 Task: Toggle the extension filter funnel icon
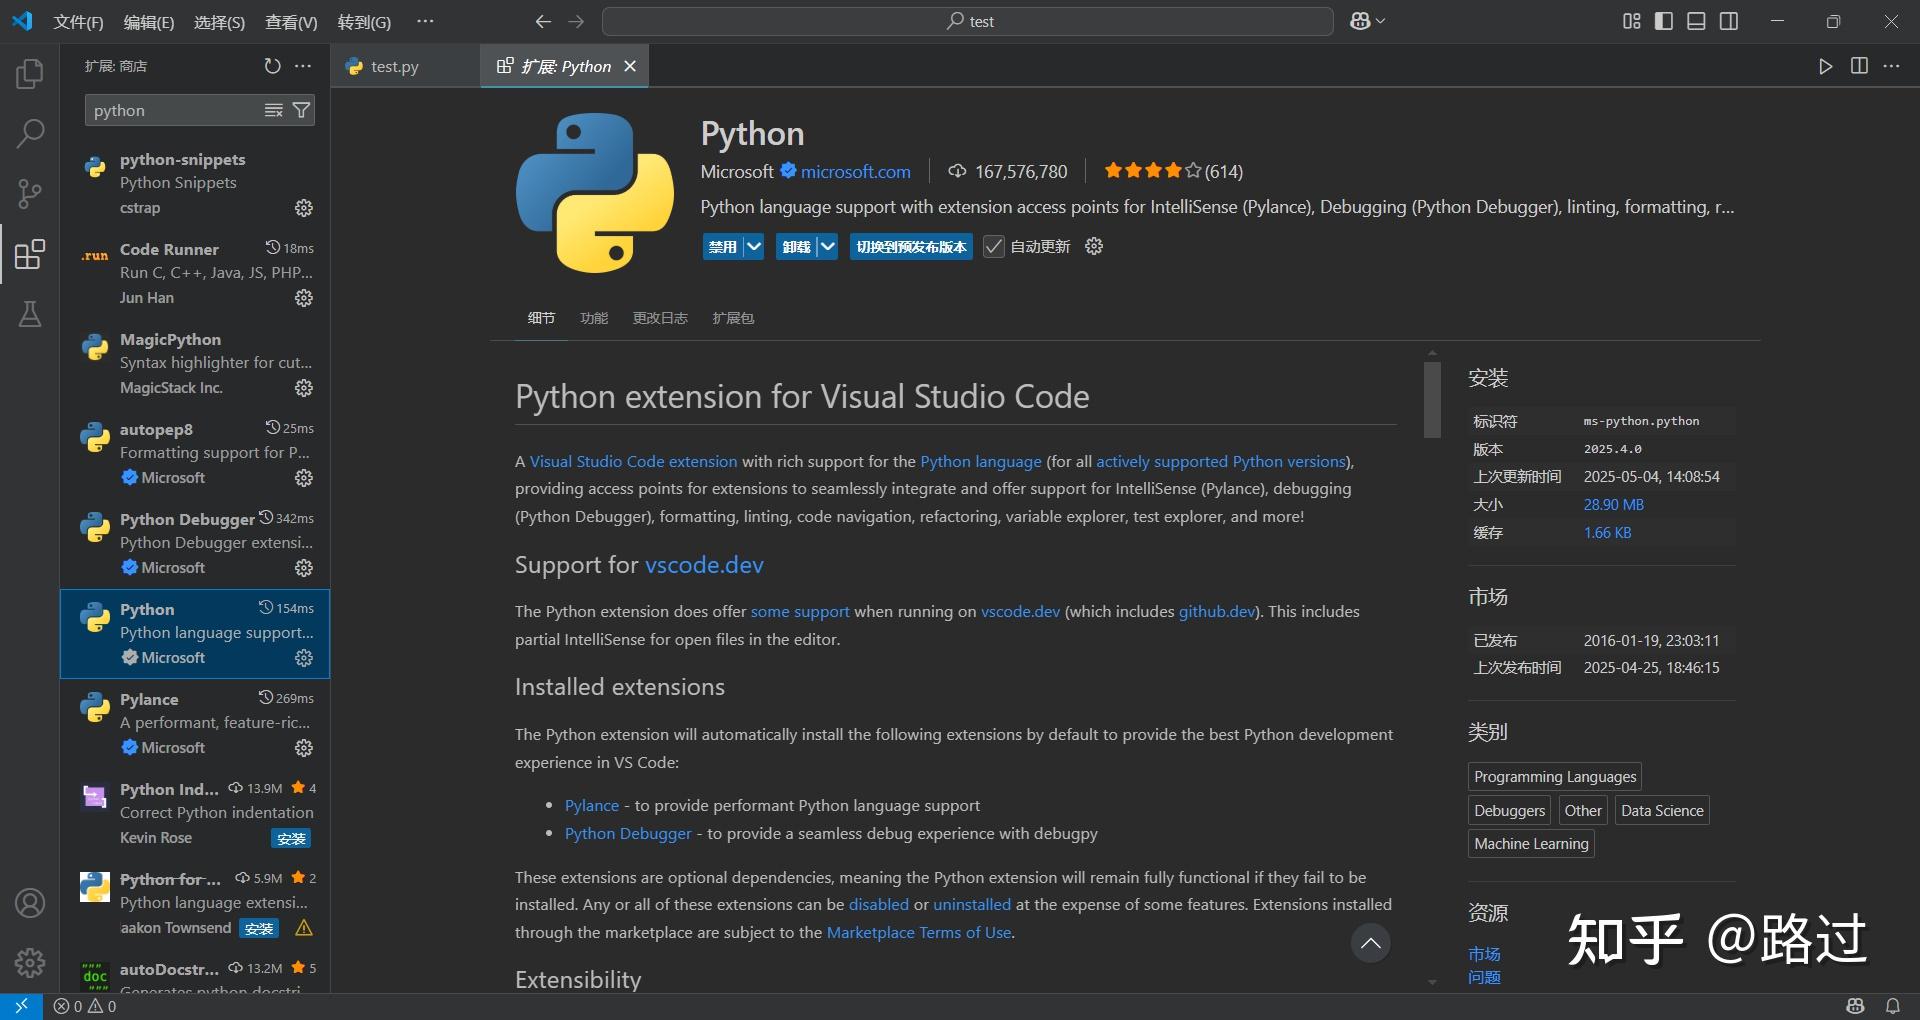pos(302,110)
